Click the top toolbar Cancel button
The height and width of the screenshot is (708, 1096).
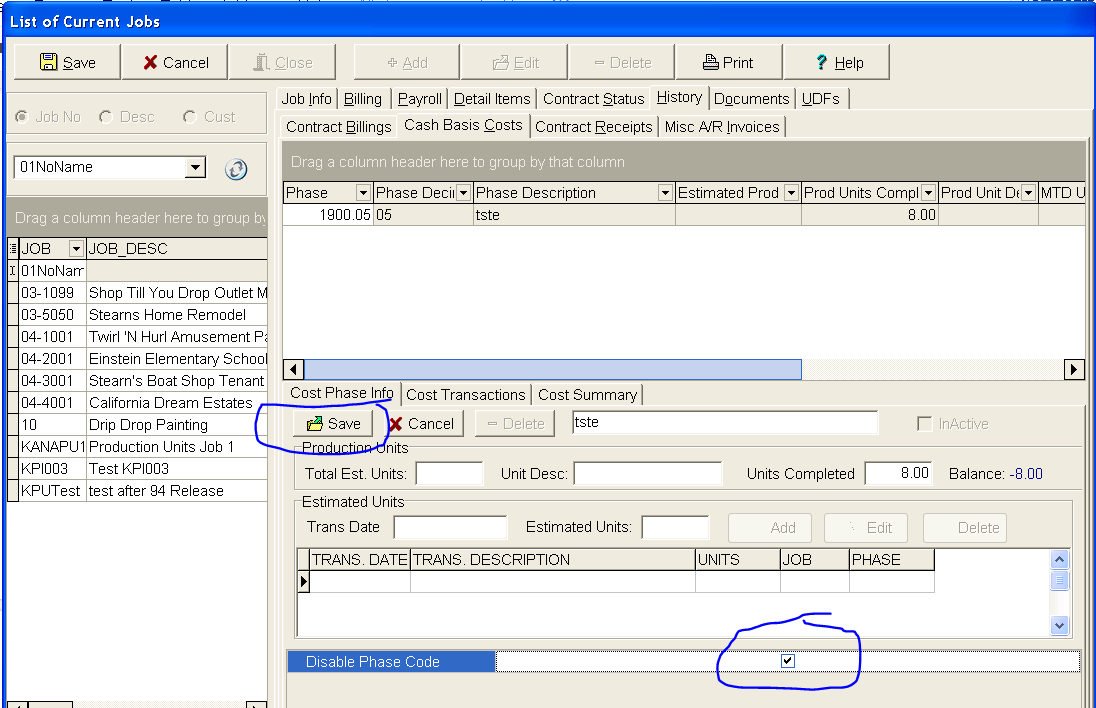(x=175, y=62)
